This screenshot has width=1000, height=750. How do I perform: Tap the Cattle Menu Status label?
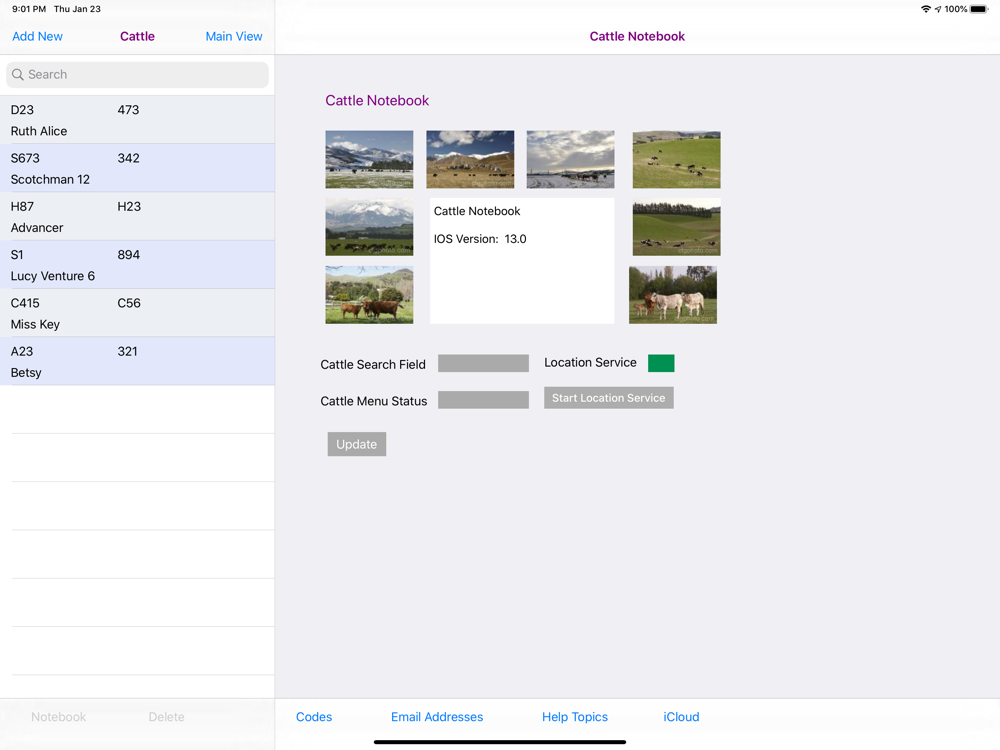(373, 401)
